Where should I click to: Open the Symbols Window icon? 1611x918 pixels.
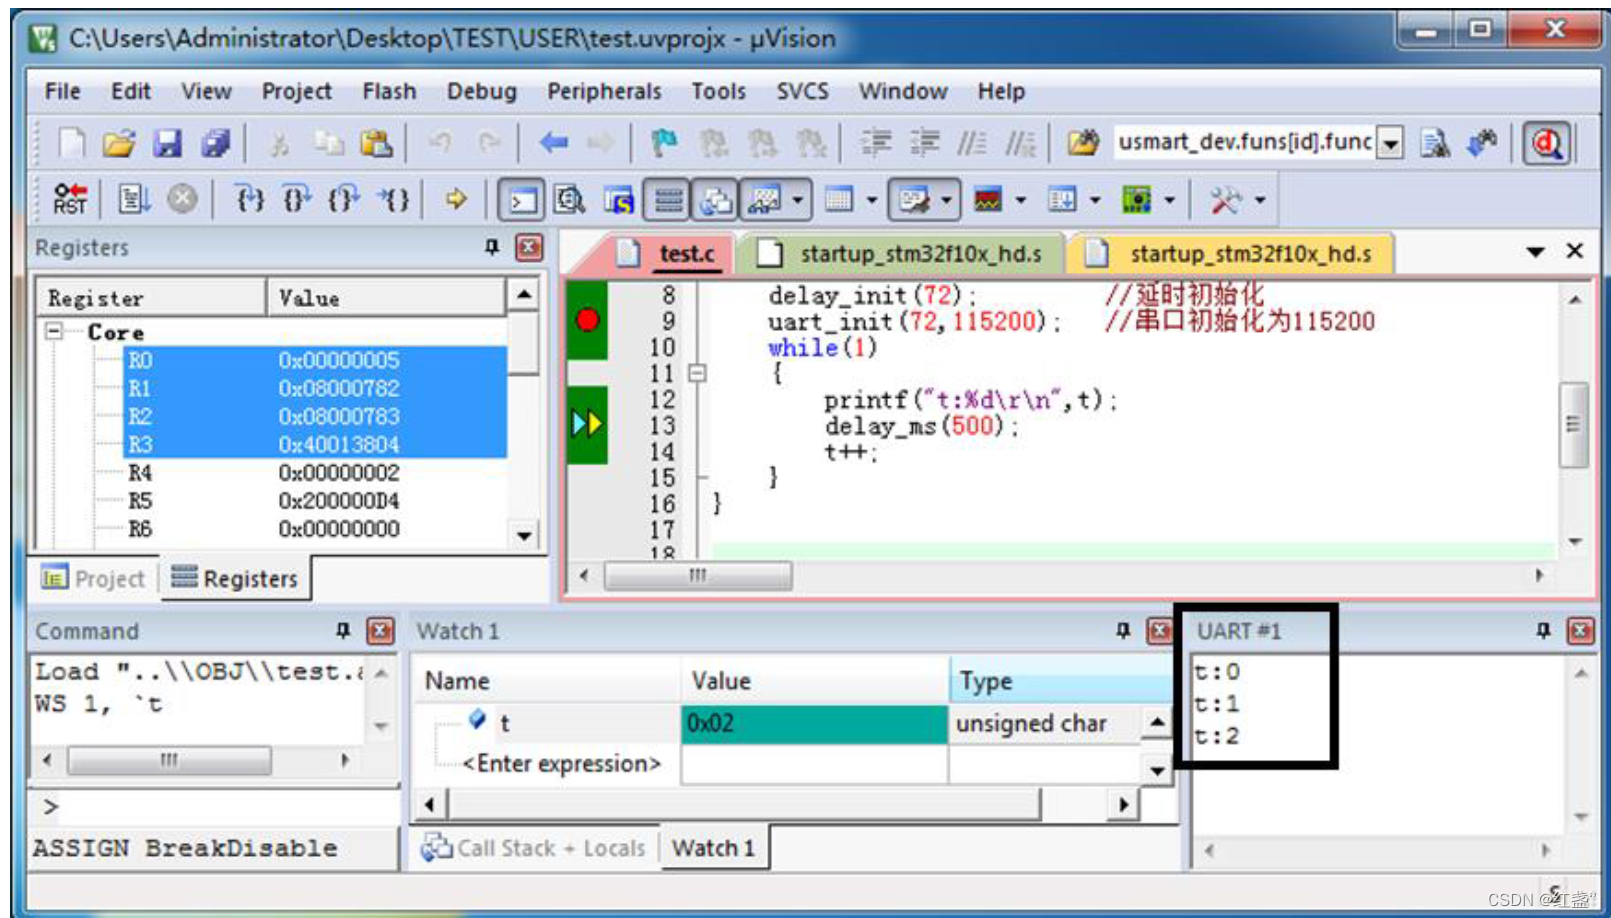click(617, 200)
